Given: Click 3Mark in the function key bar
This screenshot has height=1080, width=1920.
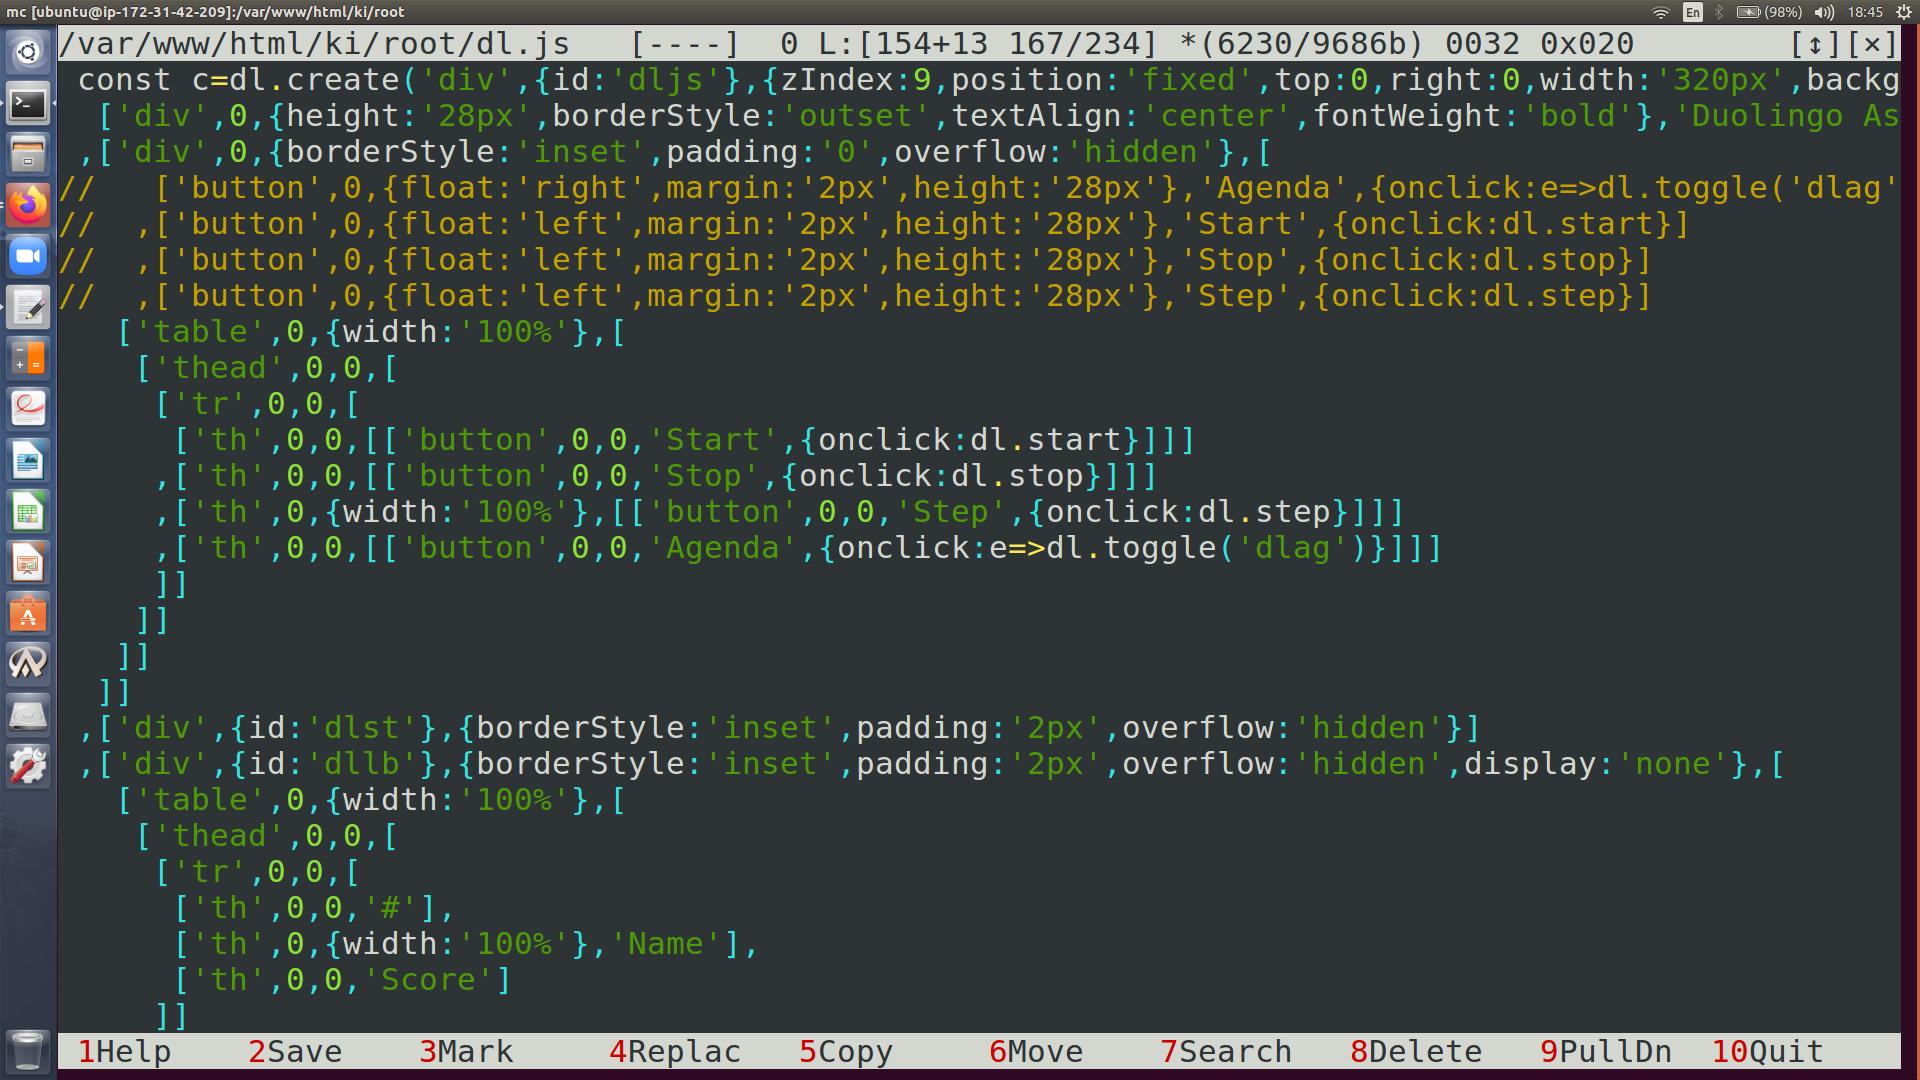Looking at the screenshot, I should [466, 1052].
